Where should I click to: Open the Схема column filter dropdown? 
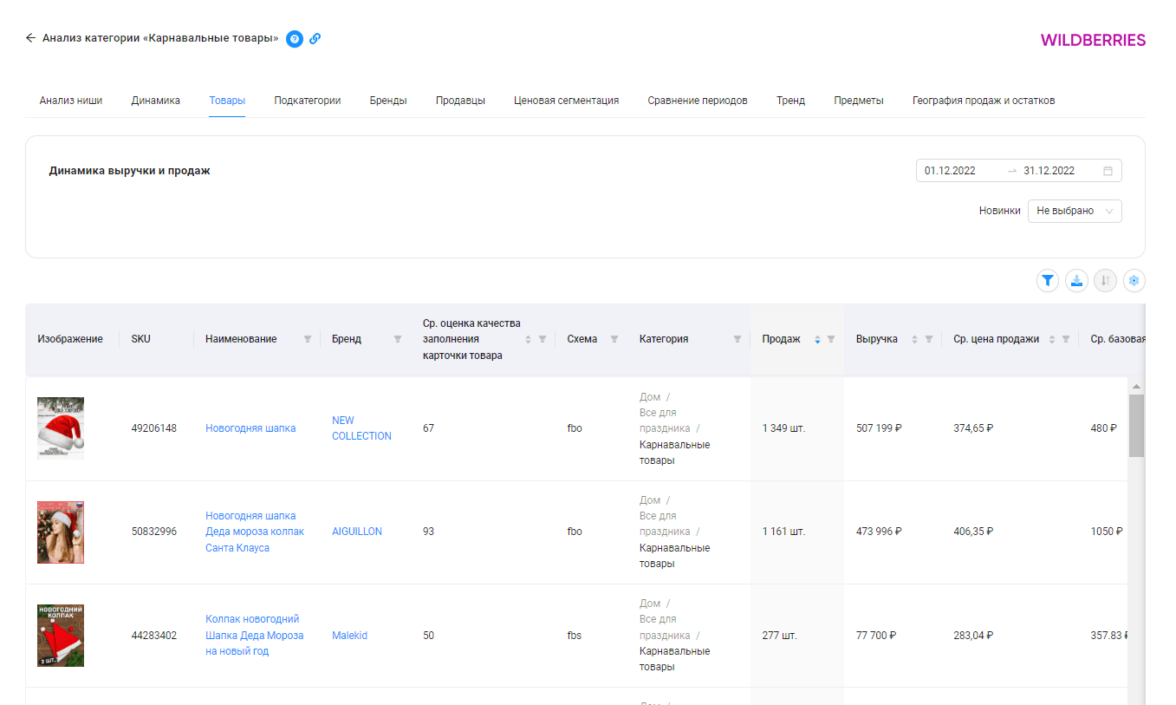click(x=614, y=339)
